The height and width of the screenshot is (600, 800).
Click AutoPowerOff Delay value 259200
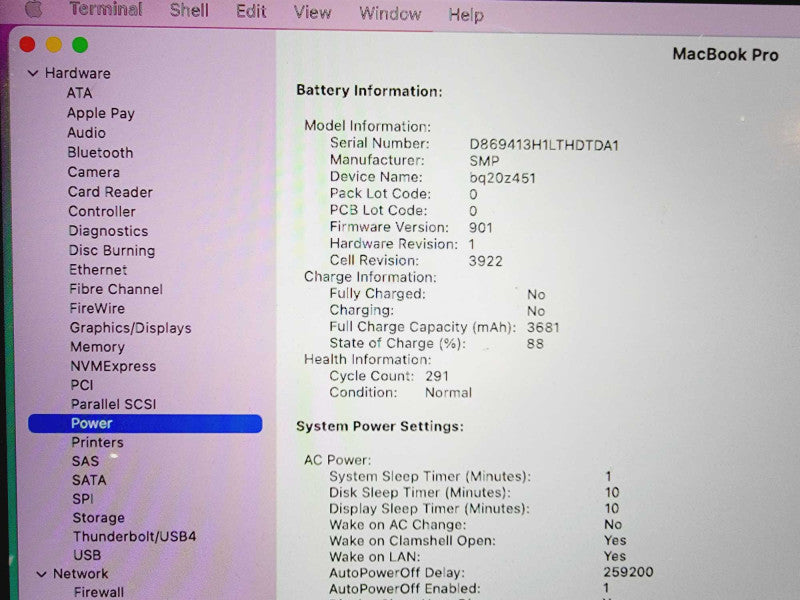628,572
